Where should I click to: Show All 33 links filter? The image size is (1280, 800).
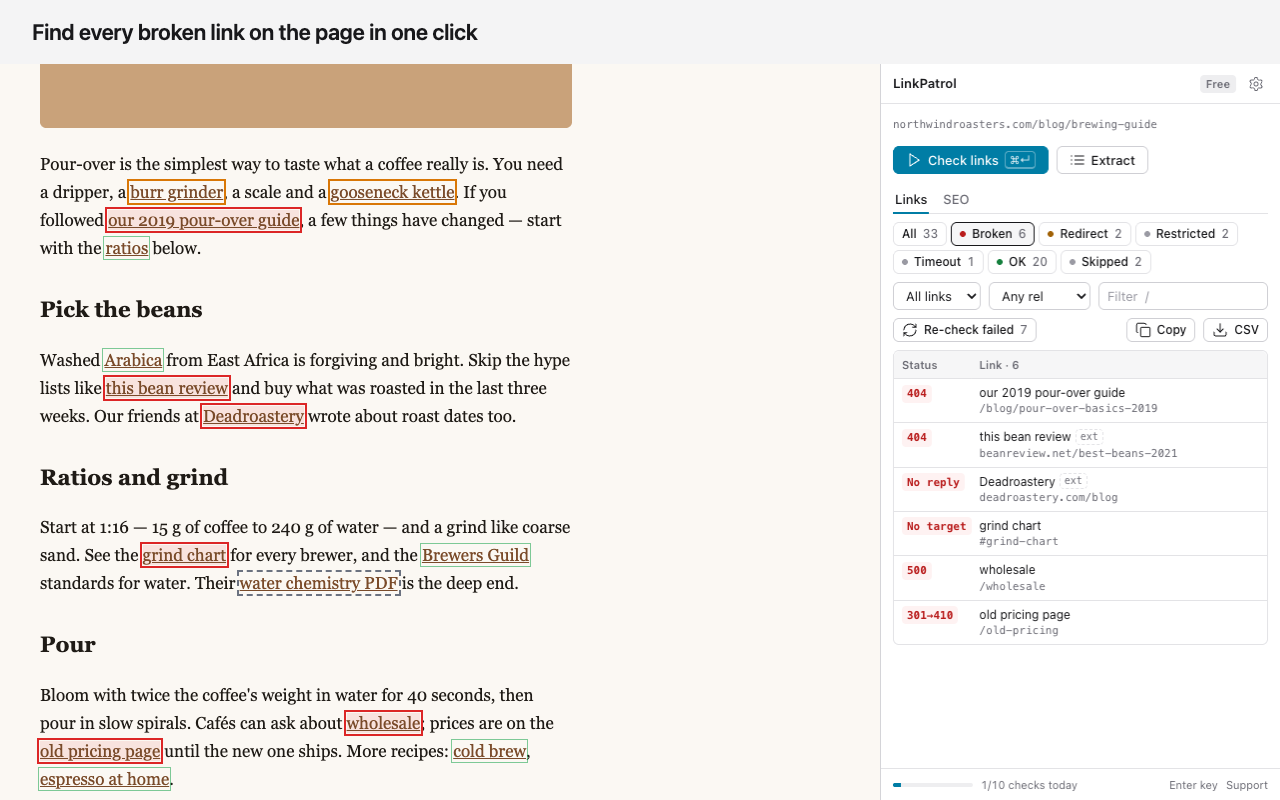920,234
